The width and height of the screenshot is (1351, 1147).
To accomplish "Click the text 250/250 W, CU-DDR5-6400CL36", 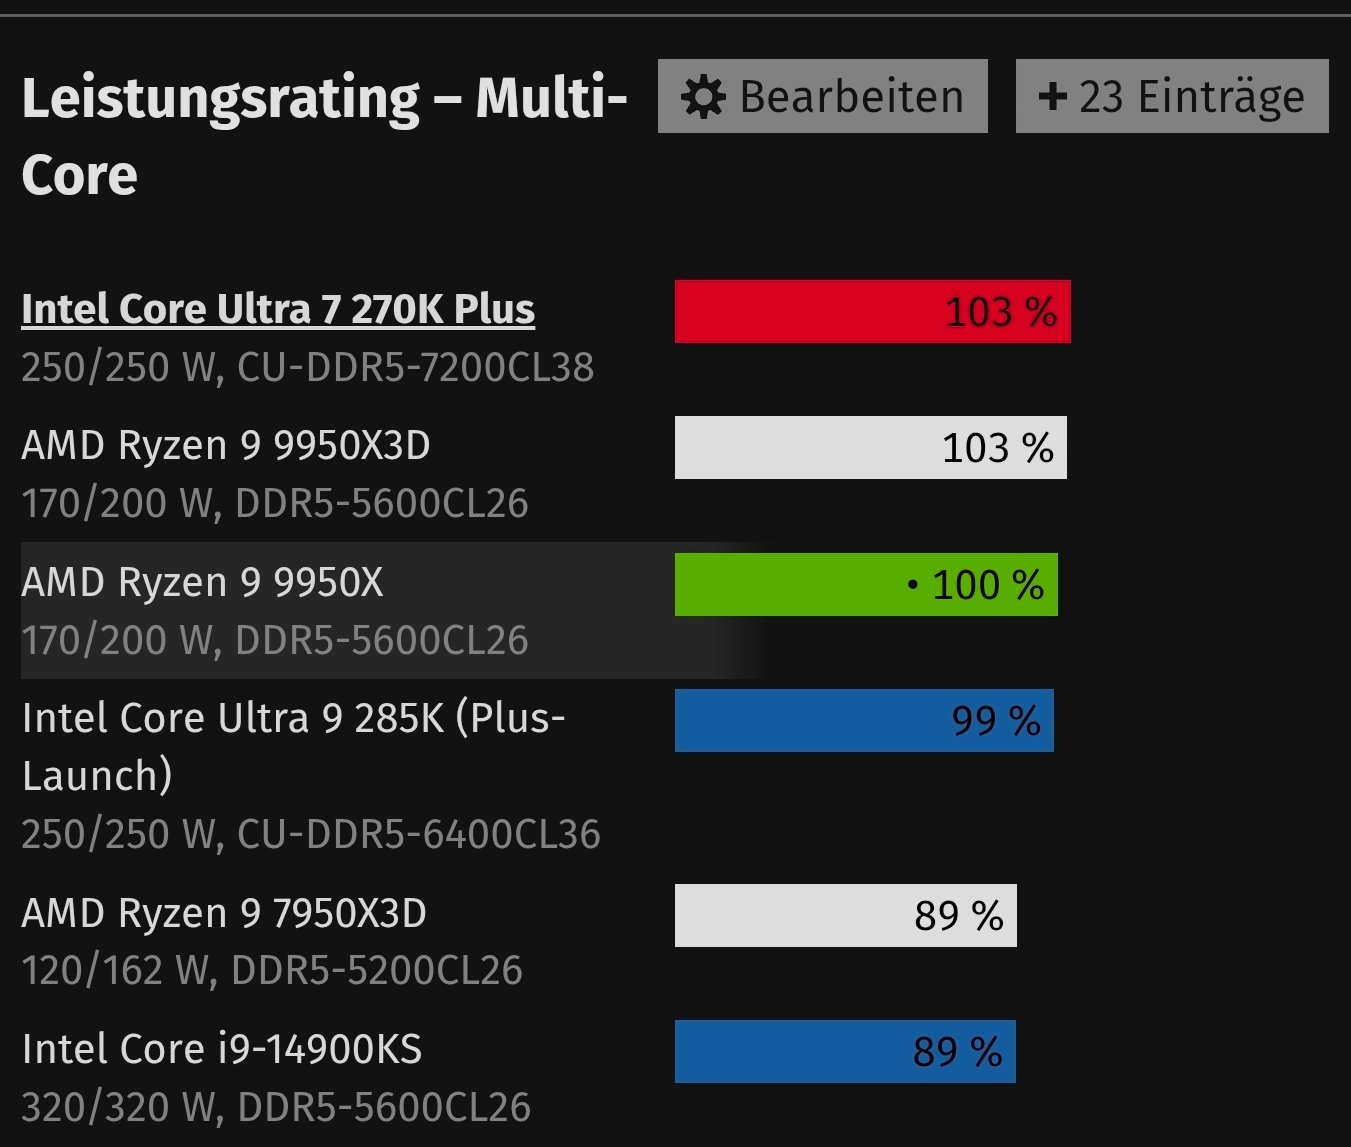I will click(x=311, y=834).
